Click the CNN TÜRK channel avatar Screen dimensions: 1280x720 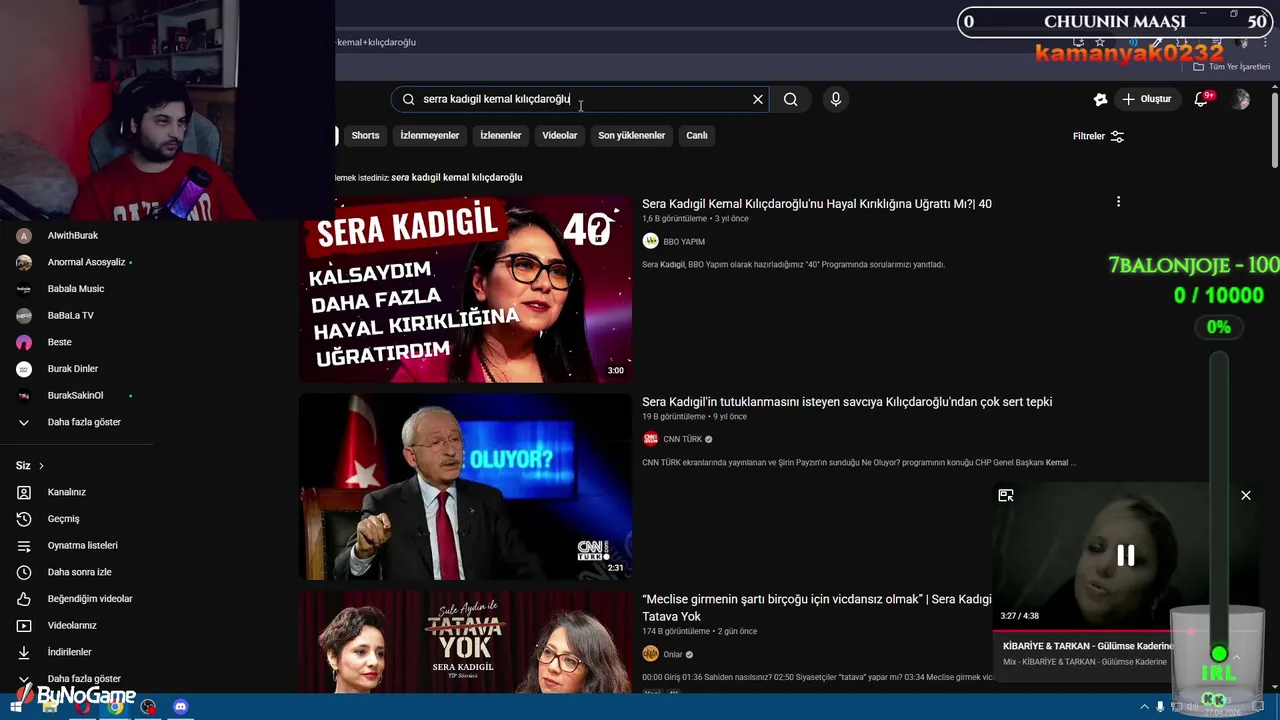[x=650, y=439]
